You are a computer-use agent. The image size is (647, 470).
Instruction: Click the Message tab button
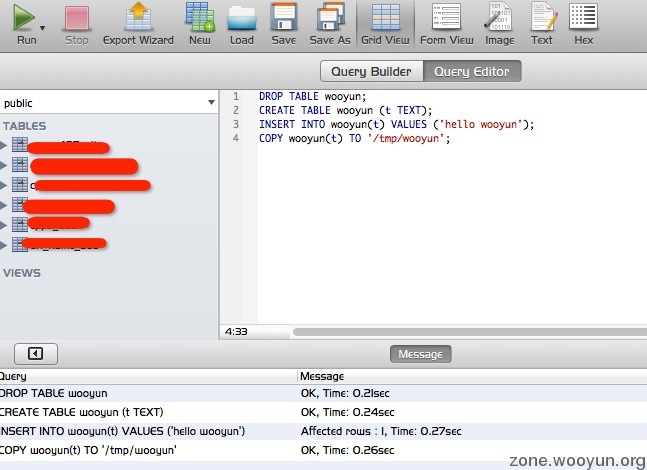click(420, 354)
